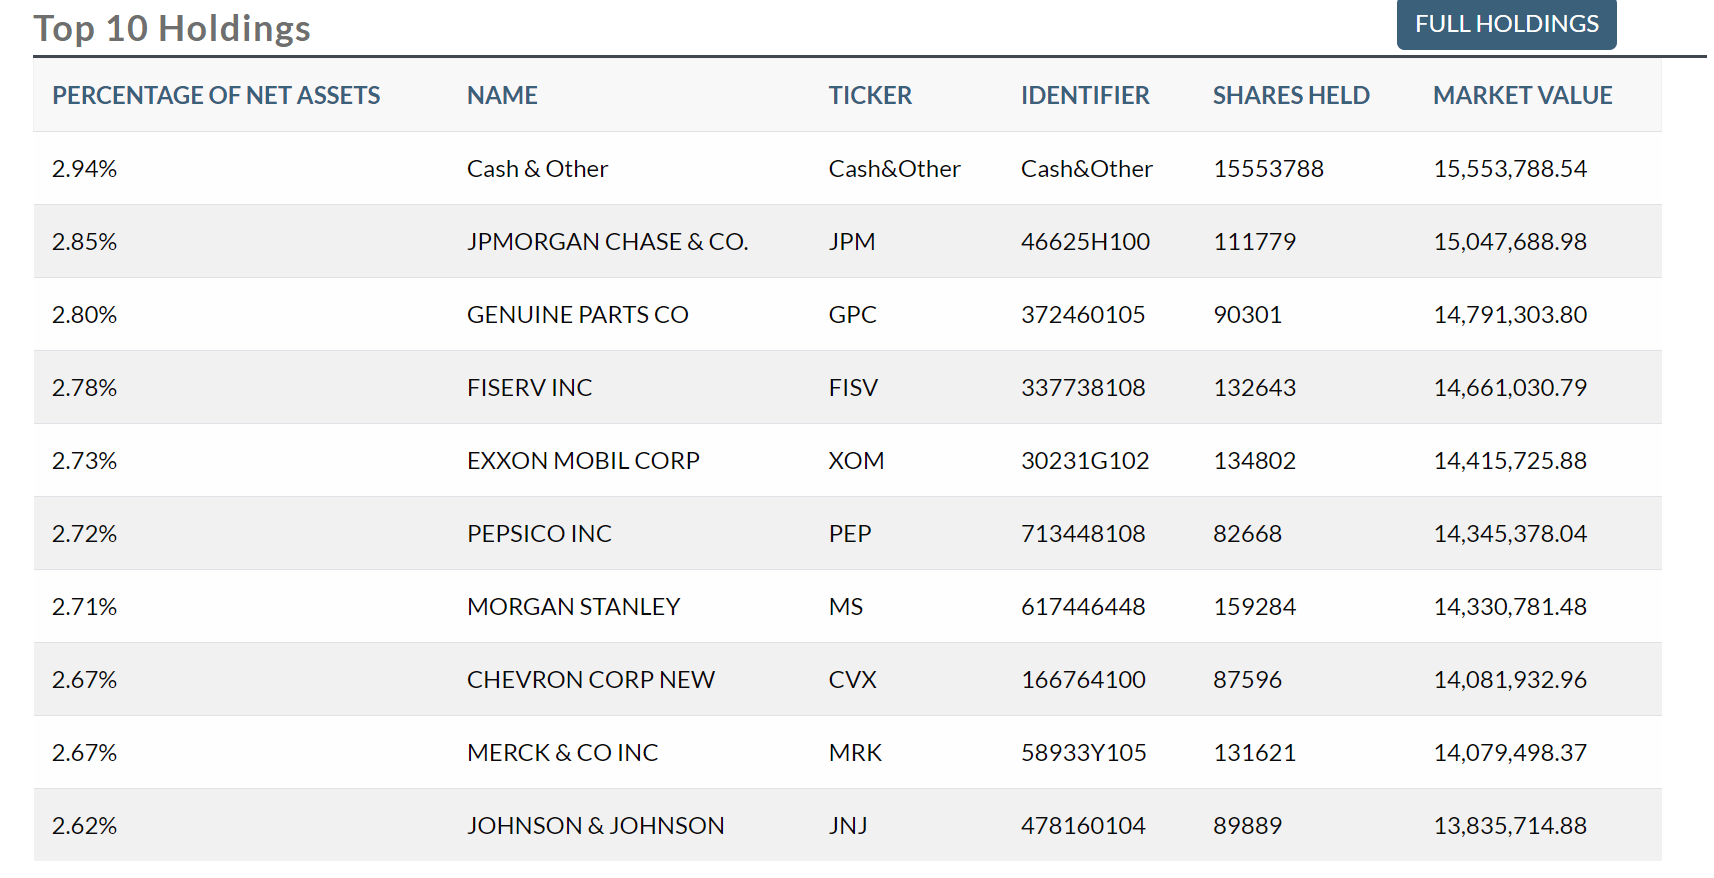
Task: Click identifier 478160104 for JNJ
Action: click(x=1082, y=825)
